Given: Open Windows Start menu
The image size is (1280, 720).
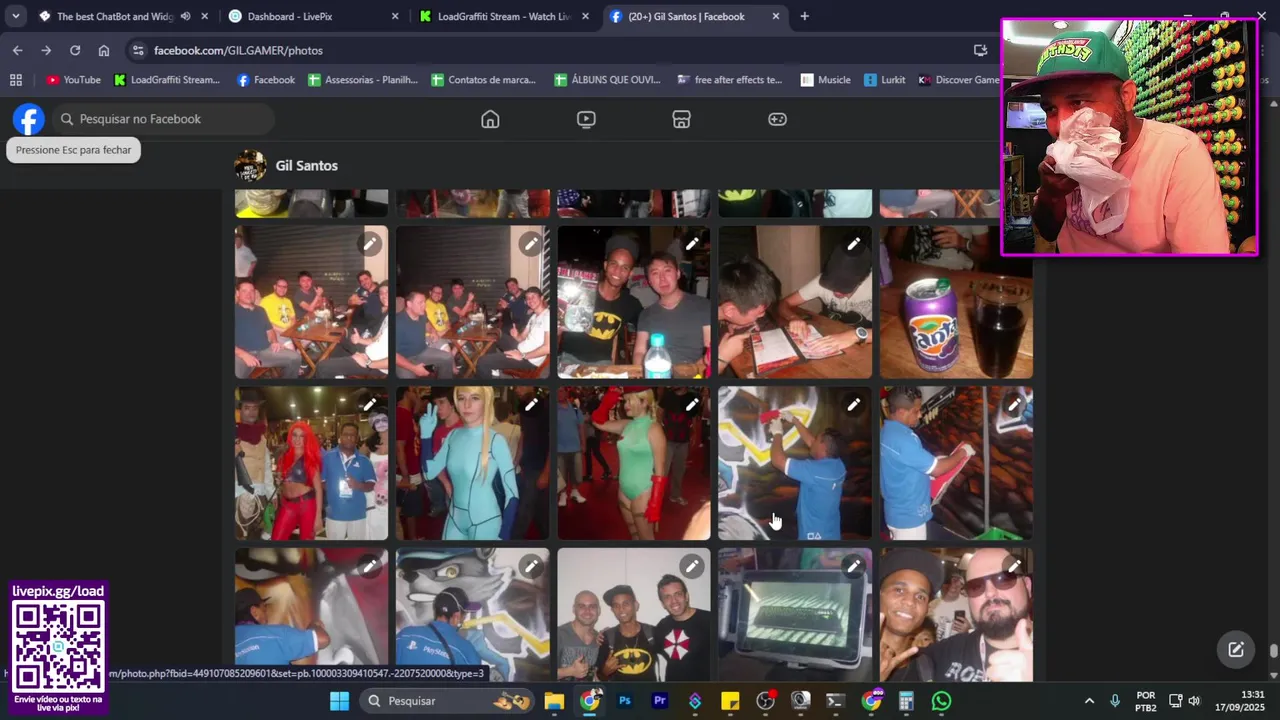Looking at the screenshot, I should pyautogui.click(x=339, y=701).
